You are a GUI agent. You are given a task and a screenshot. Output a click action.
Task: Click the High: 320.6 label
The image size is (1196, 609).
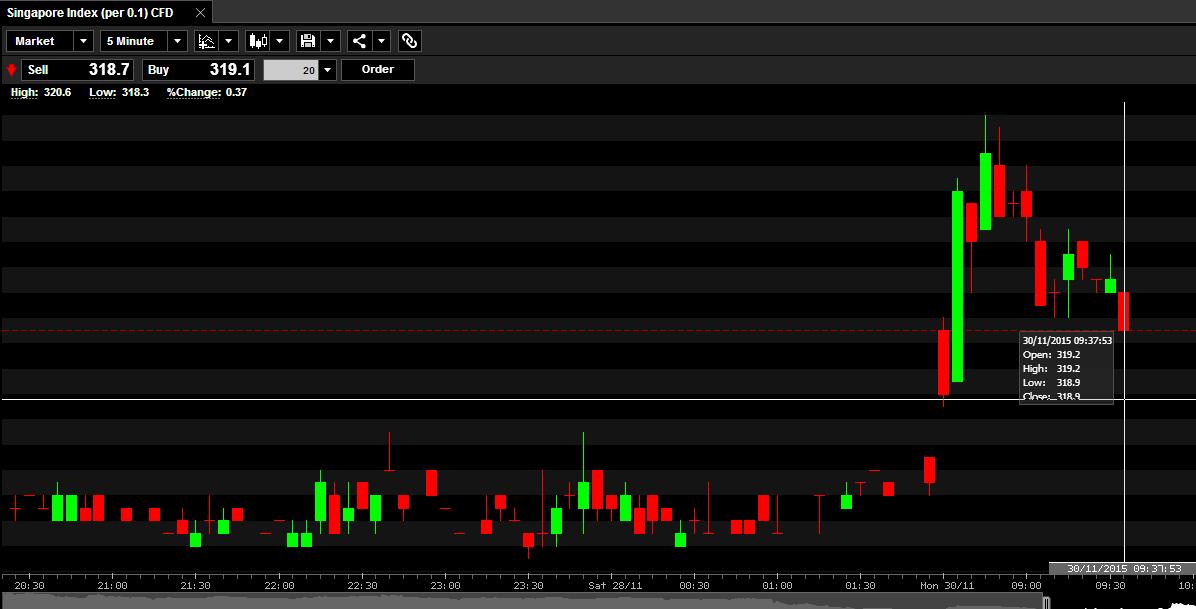point(41,92)
